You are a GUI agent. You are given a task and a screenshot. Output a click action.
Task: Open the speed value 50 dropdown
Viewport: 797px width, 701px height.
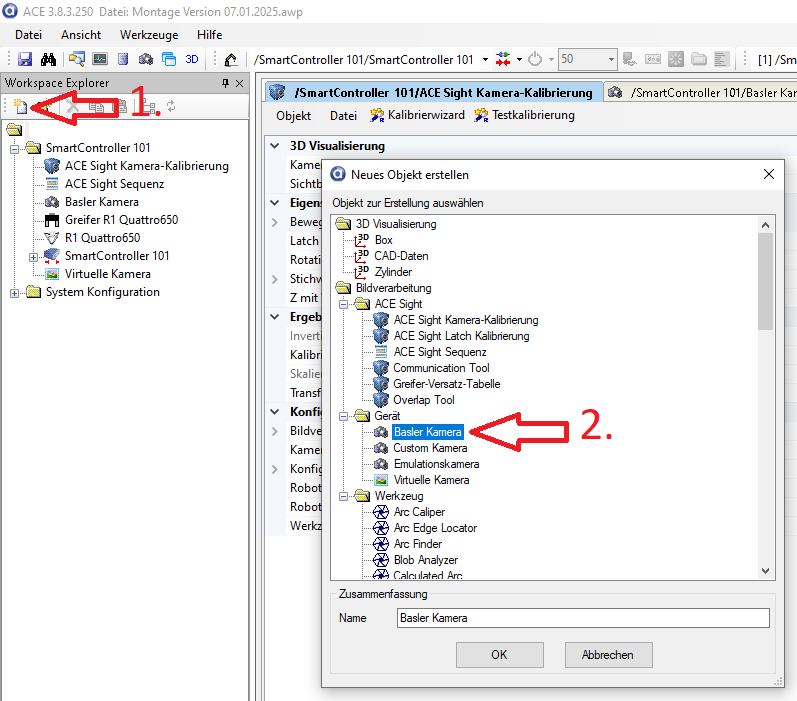point(610,60)
